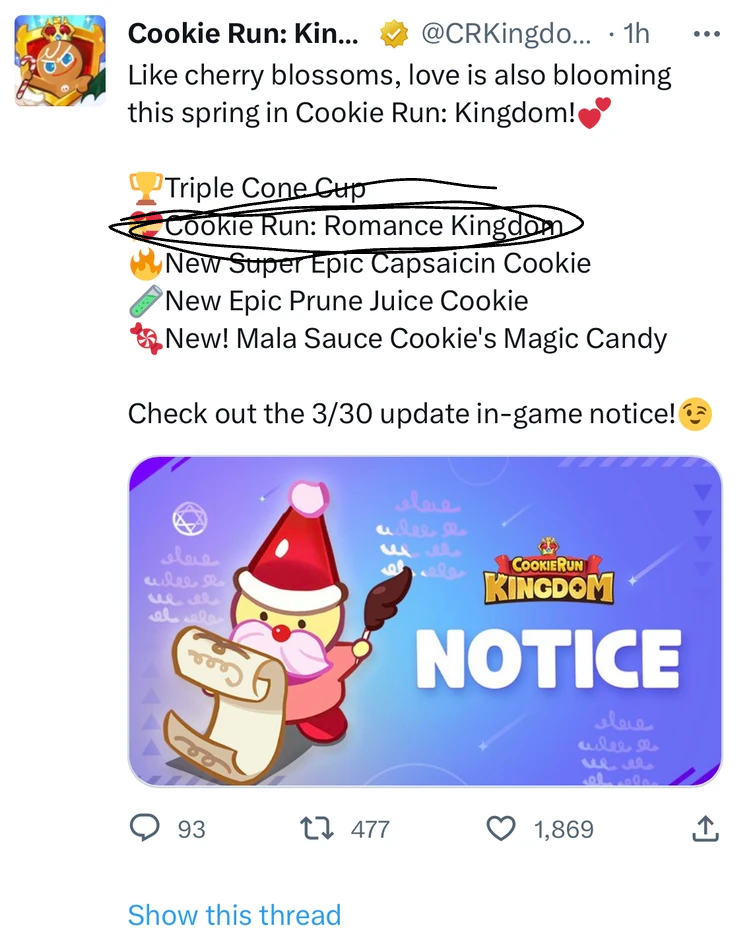The width and height of the screenshot is (755, 946).
Task: Click Show this thread at the bottom
Action: click(x=235, y=915)
